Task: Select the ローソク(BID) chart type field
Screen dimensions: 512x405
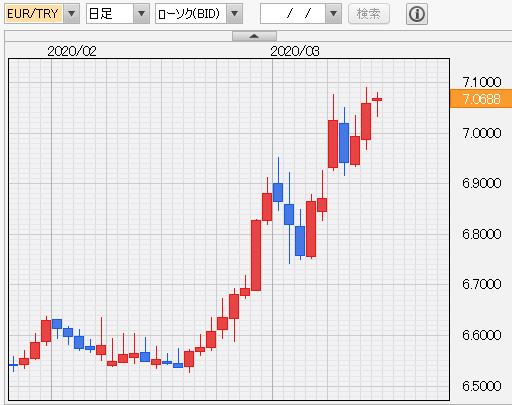Action: click(x=191, y=14)
